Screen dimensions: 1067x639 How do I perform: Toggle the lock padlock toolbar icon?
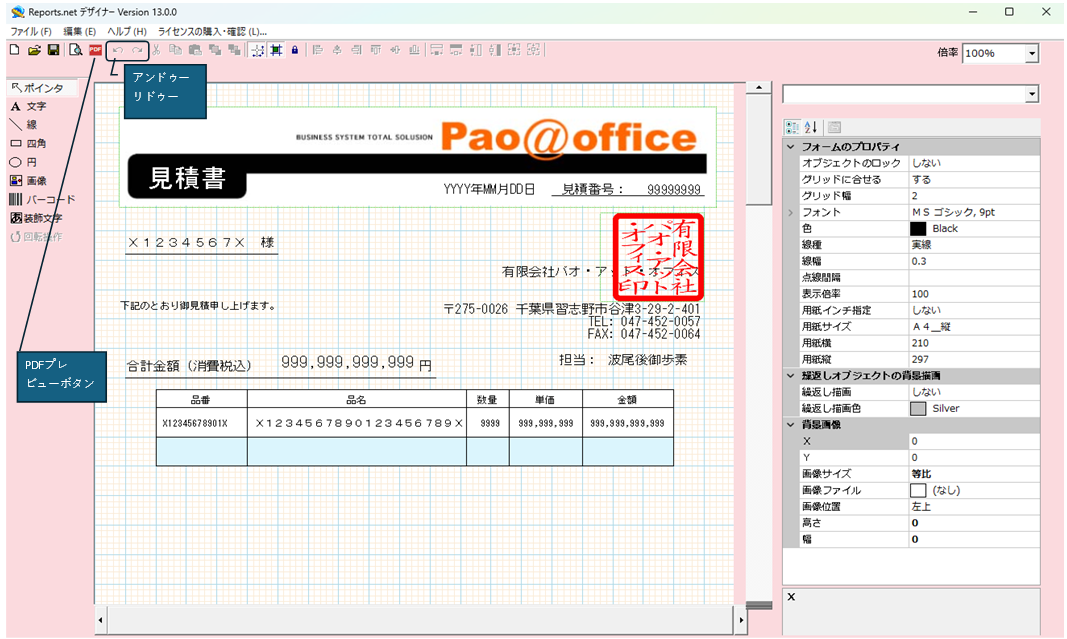pos(295,50)
